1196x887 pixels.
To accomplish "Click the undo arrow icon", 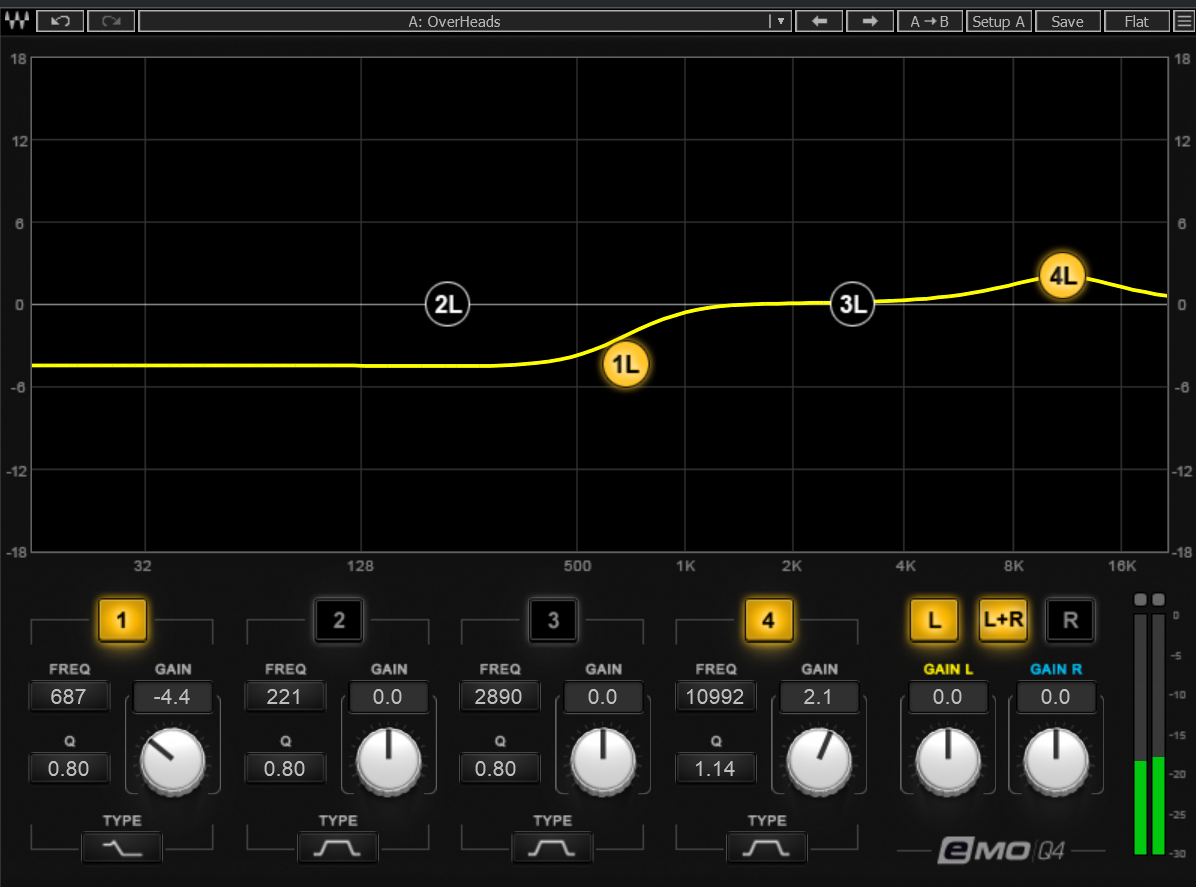I will [60, 21].
